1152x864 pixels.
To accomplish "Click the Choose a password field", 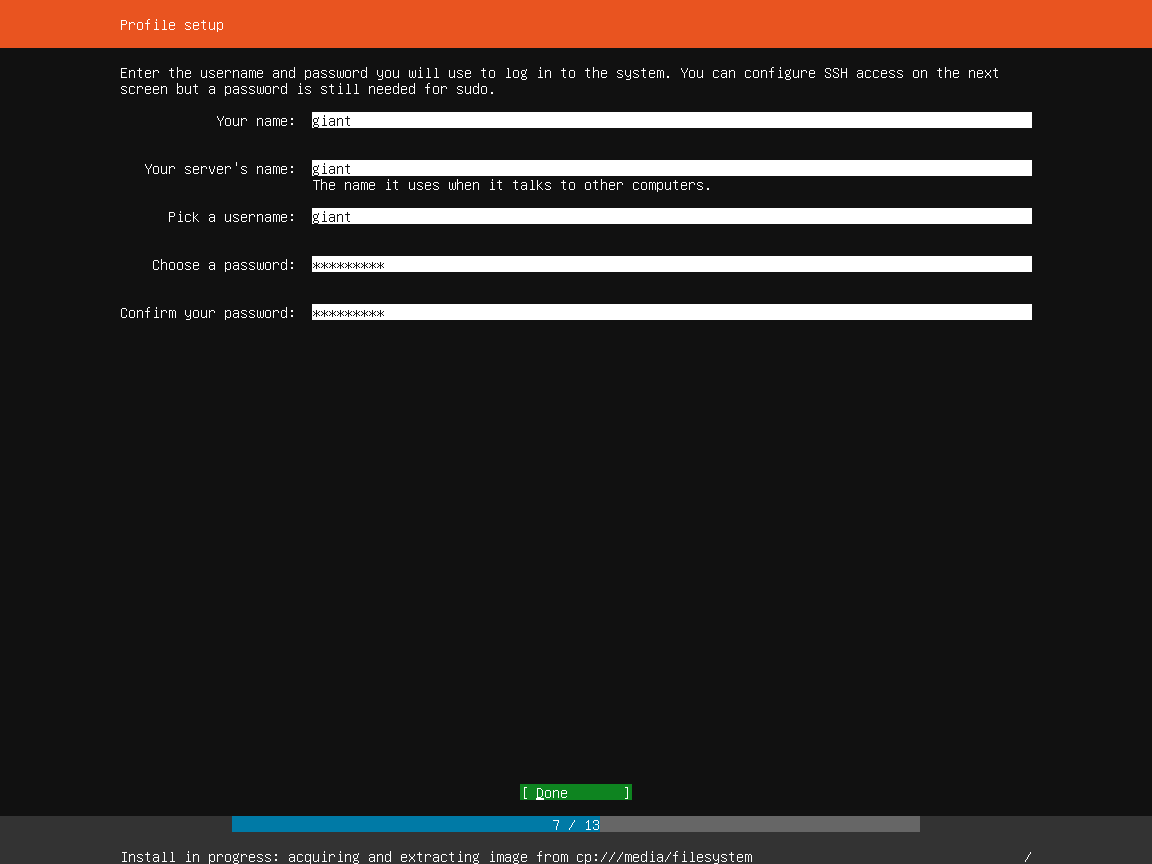I will [672, 264].
